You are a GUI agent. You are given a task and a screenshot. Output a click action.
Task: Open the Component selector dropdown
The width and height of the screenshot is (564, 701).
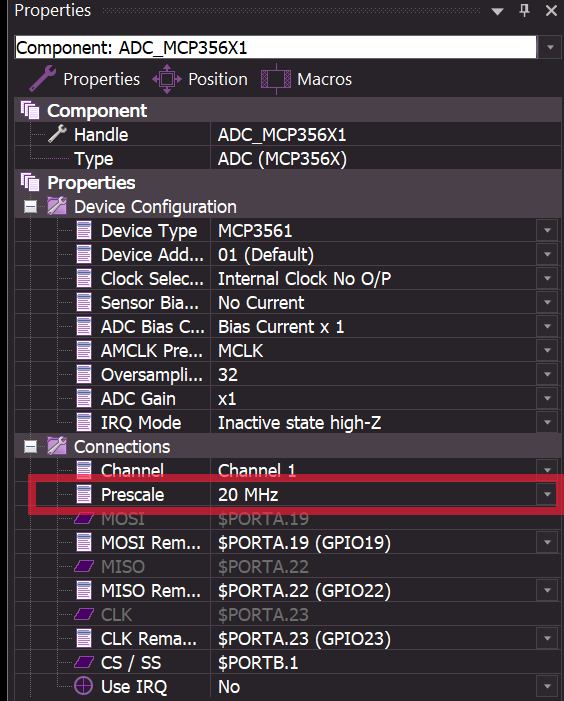coord(550,47)
